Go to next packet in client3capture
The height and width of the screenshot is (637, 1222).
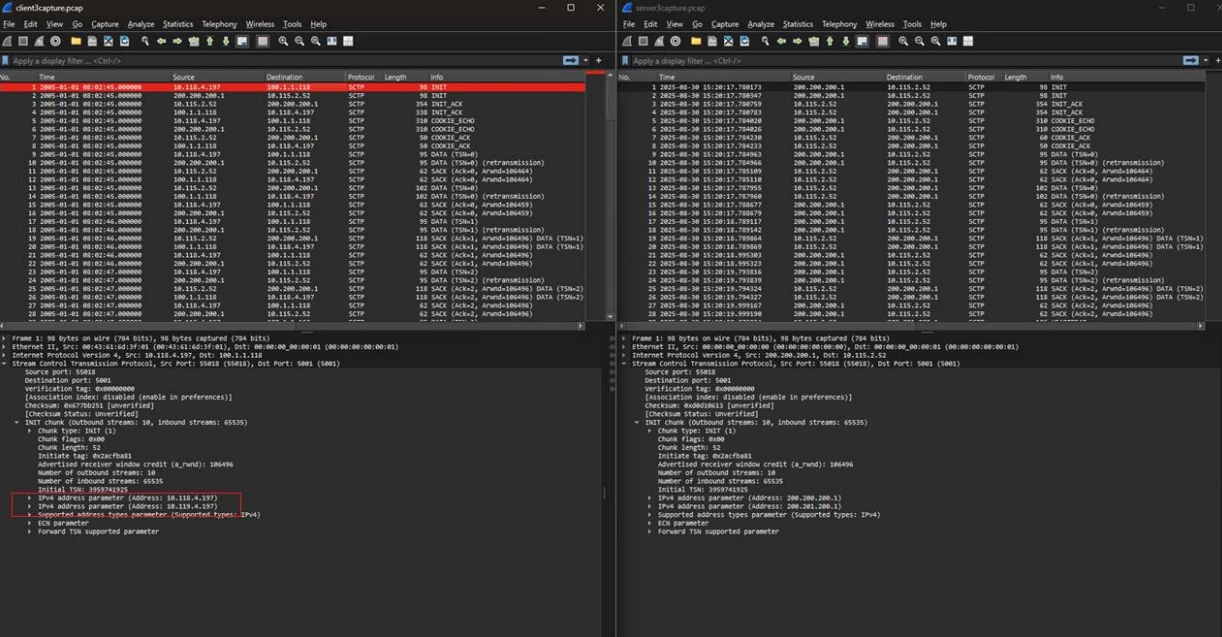coord(177,41)
